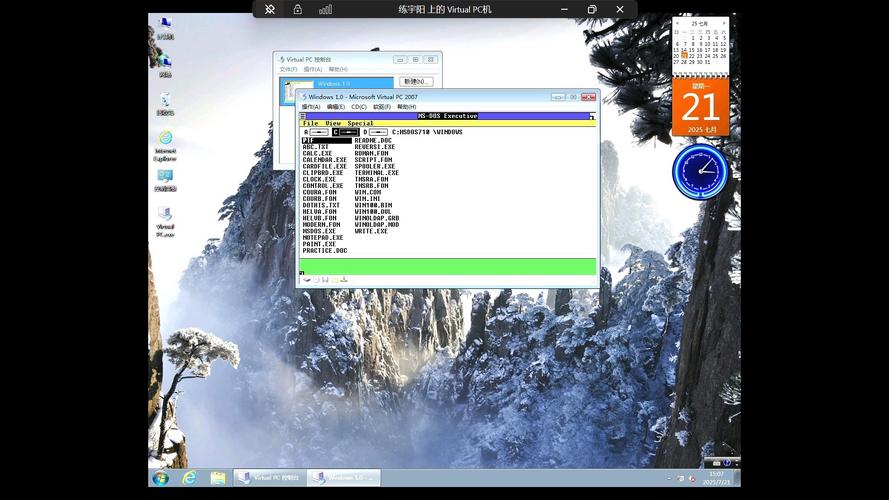Screen dimensions: 889x500
Task: Select CLIPBRD.EXE in the file list
Action: click(x=323, y=173)
